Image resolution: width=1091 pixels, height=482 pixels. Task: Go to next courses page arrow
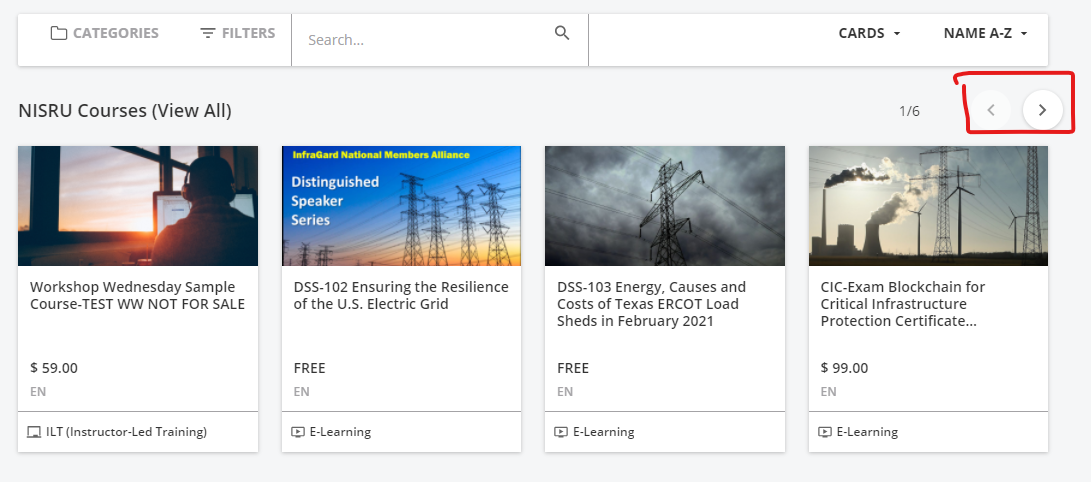(x=1042, y=110)
